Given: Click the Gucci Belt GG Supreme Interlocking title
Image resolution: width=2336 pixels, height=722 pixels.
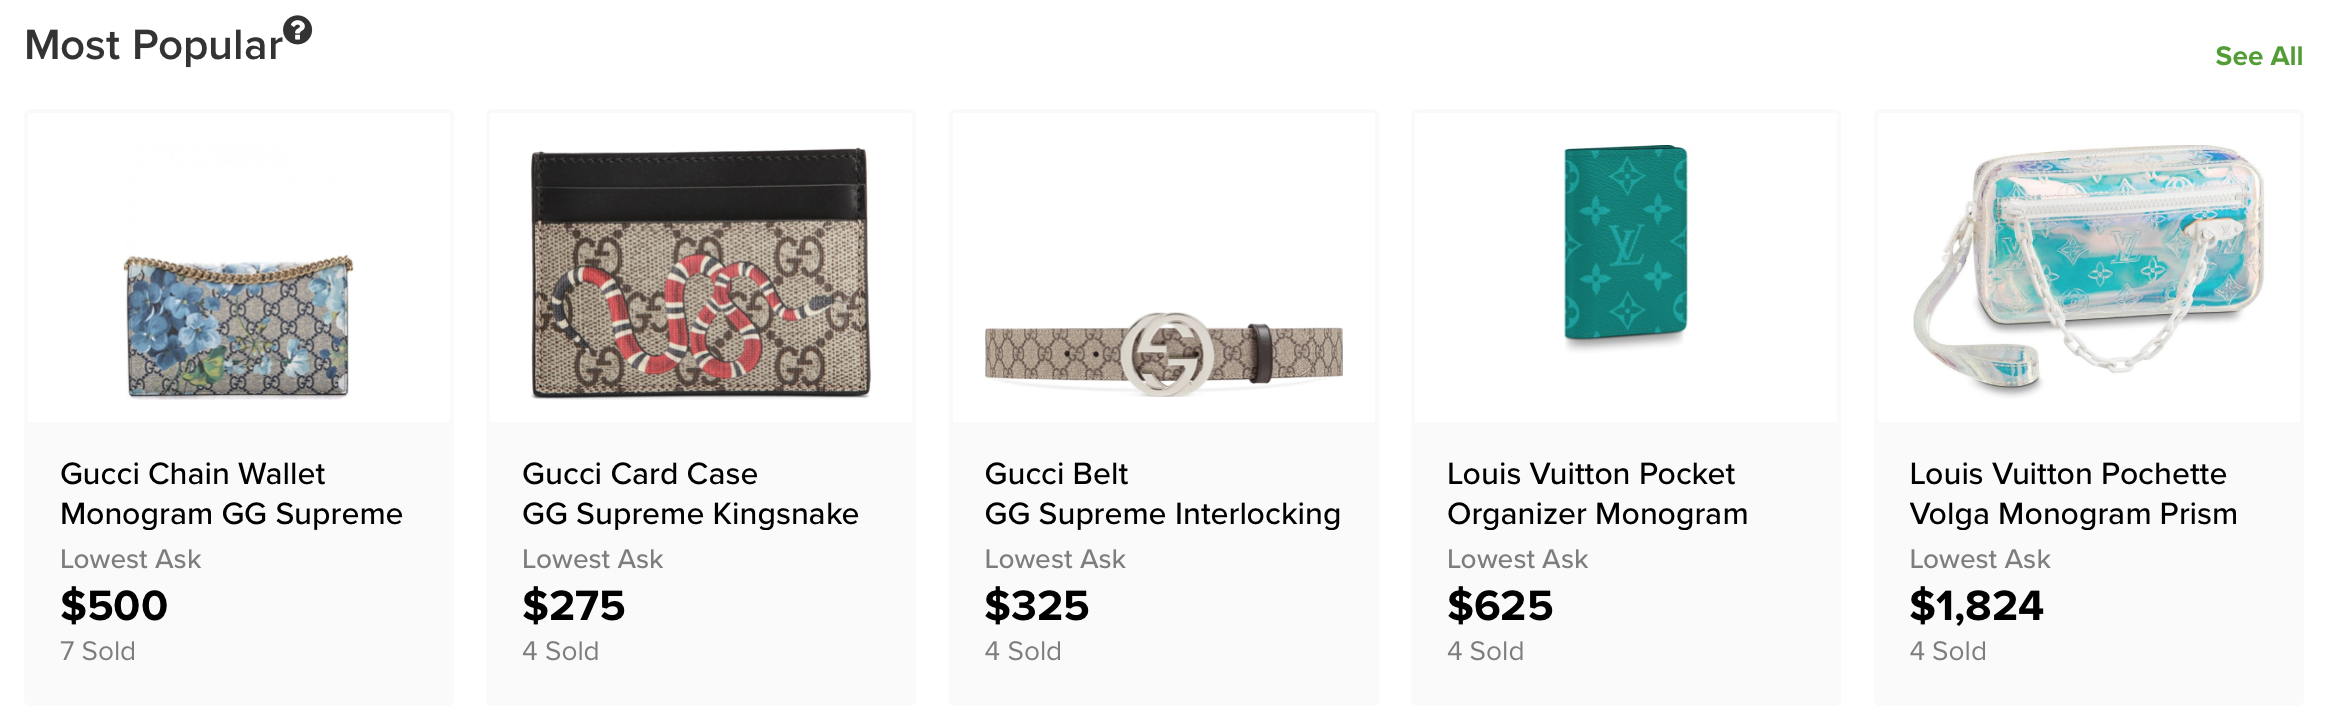Looking at the screenshot, I should click(1162, 493).
